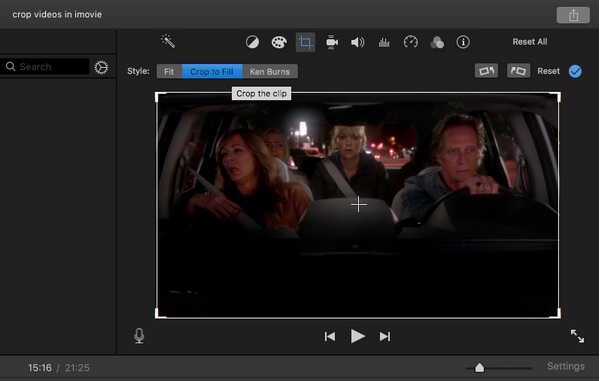Click the magic wand auto-enhance icon
This screenshot has height=381, width=600.
[168, 41]
